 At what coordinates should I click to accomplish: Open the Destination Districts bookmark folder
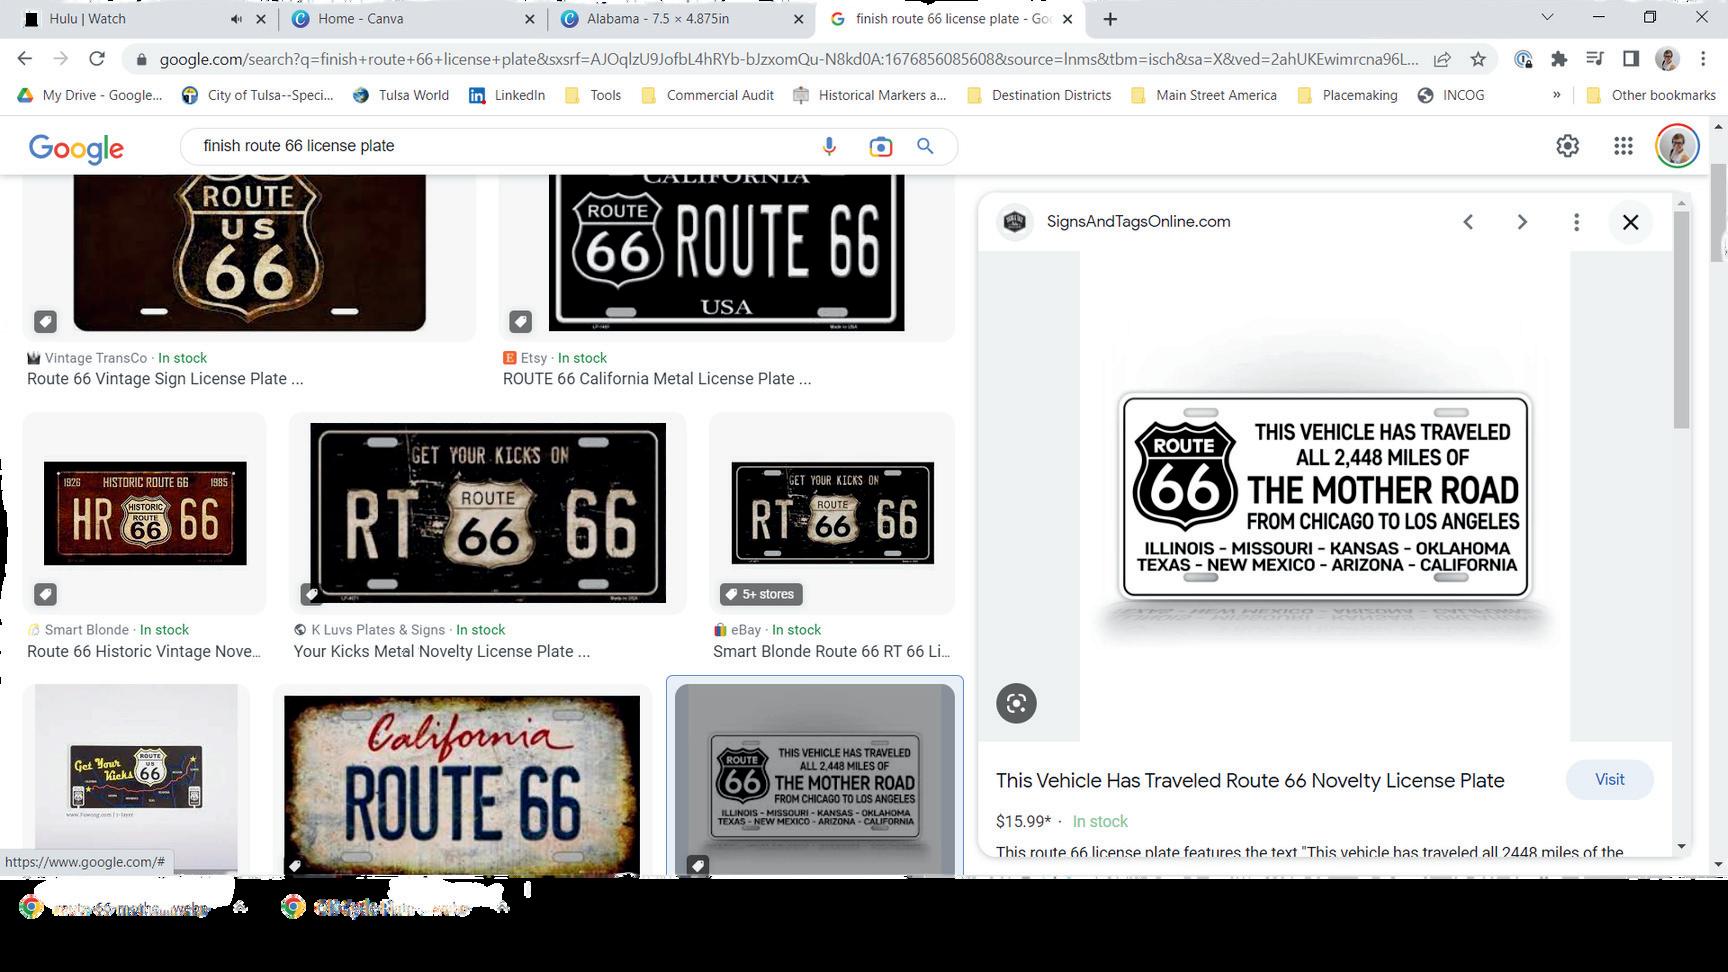tap(1038, 95)
